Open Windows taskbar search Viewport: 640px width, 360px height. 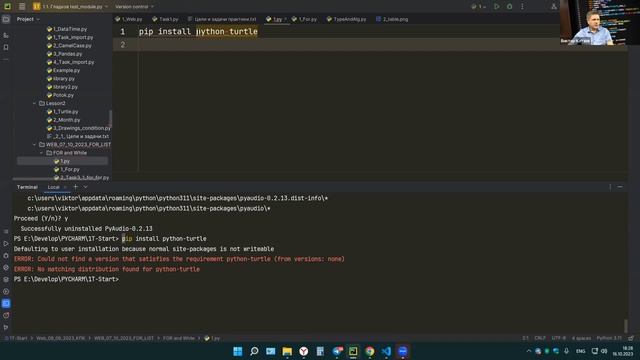[254, 351]
